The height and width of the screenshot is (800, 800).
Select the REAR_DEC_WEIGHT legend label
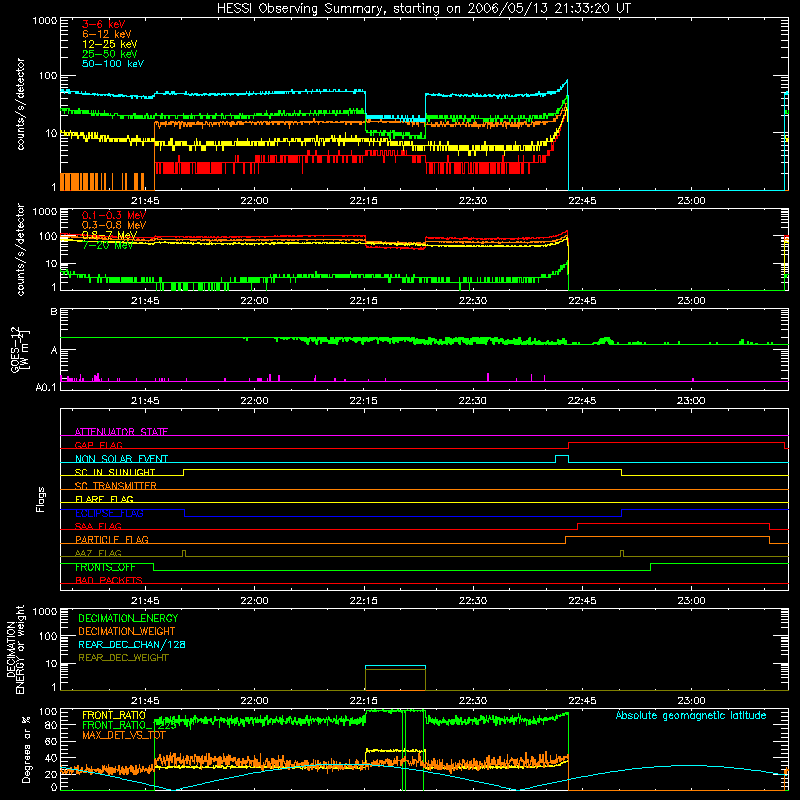[x=123, y=658]
